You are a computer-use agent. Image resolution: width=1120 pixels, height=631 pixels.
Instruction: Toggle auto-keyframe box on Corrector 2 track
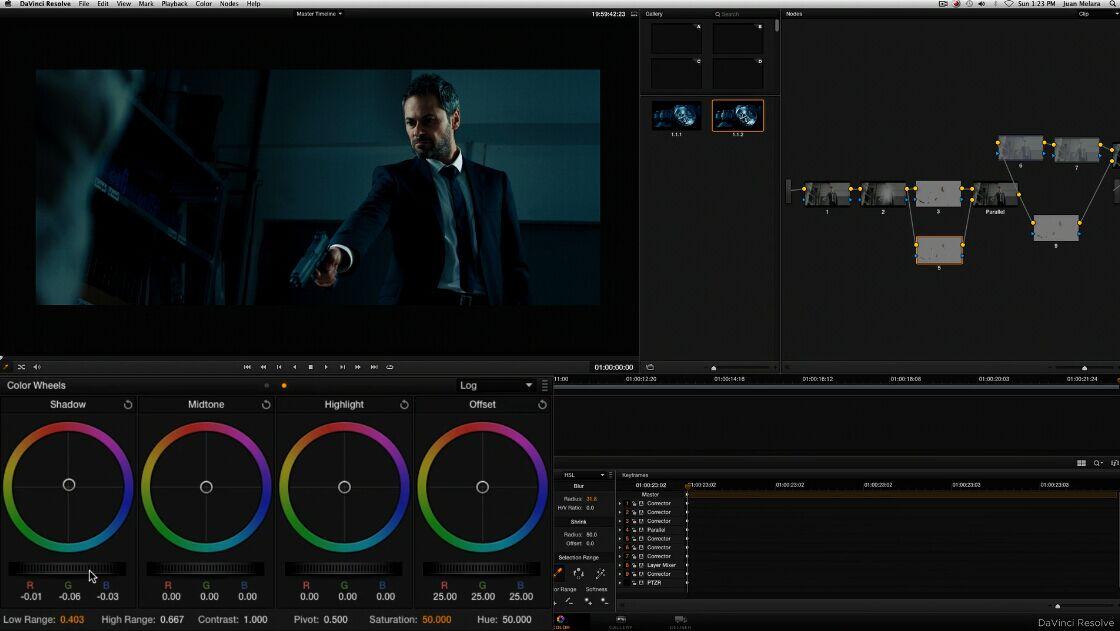point(641,512)
